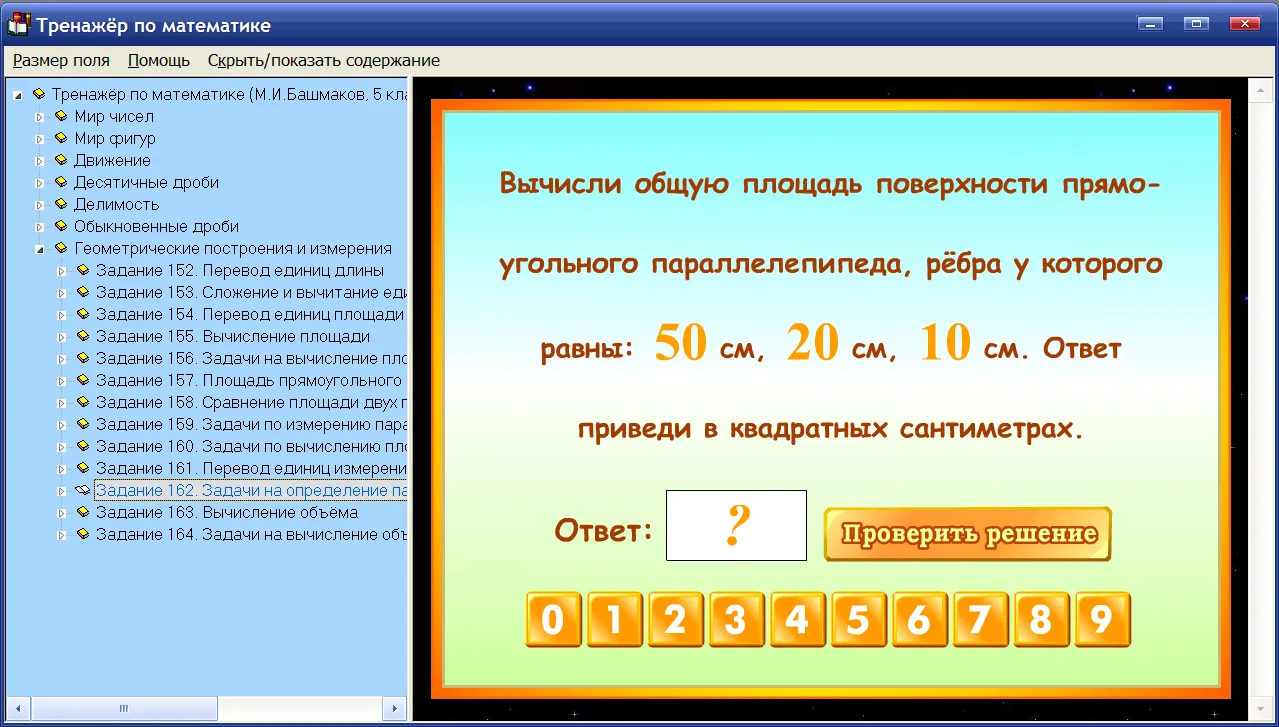
Task: Click Скрыть/показать содержание menu item
Action: click(324, 60)
